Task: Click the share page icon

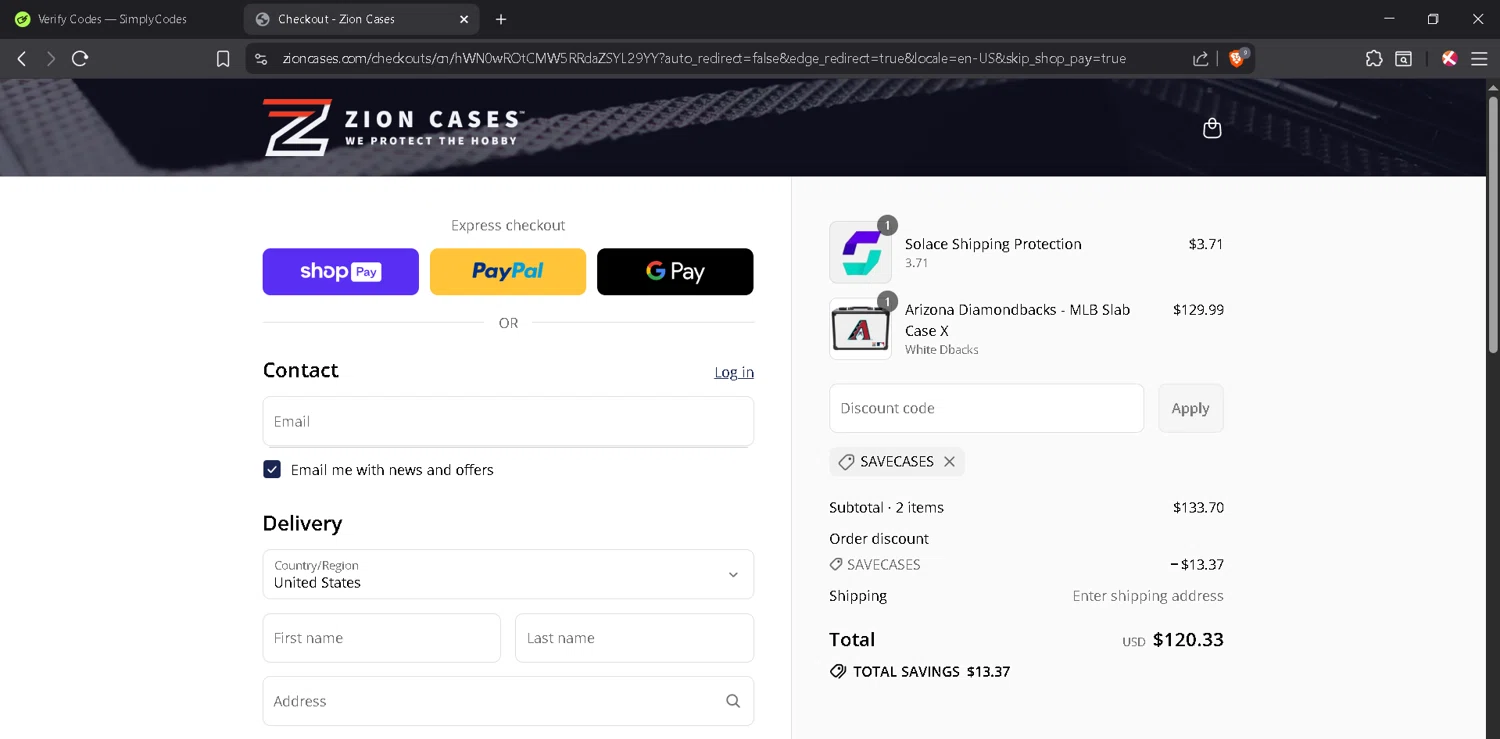Action: [1201, 59]
